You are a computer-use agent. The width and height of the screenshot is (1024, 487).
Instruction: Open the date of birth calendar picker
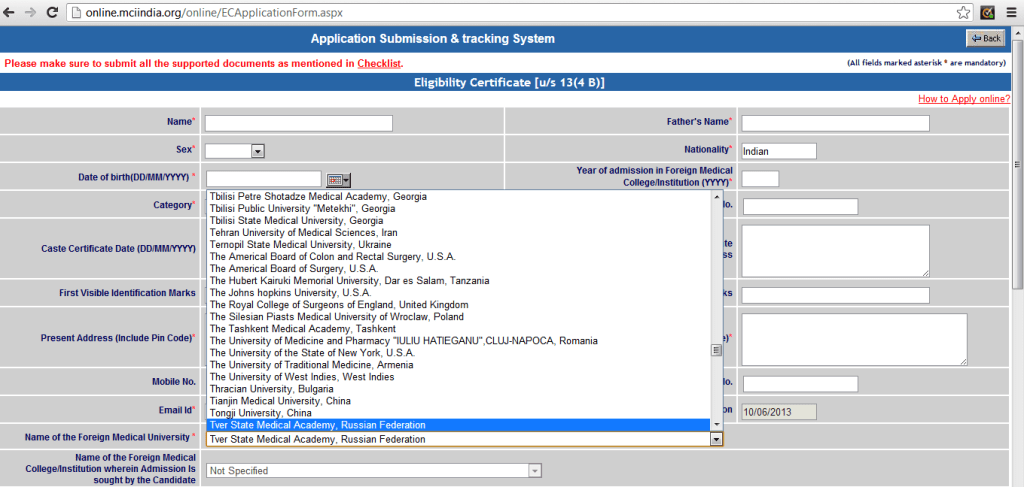point(338,179)
